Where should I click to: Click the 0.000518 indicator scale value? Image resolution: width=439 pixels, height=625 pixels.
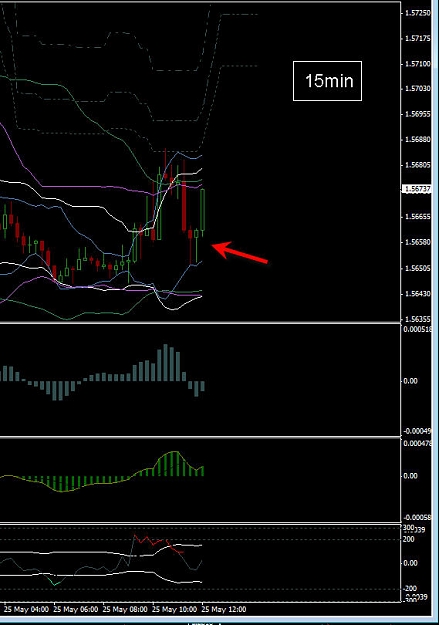[417, 329]
